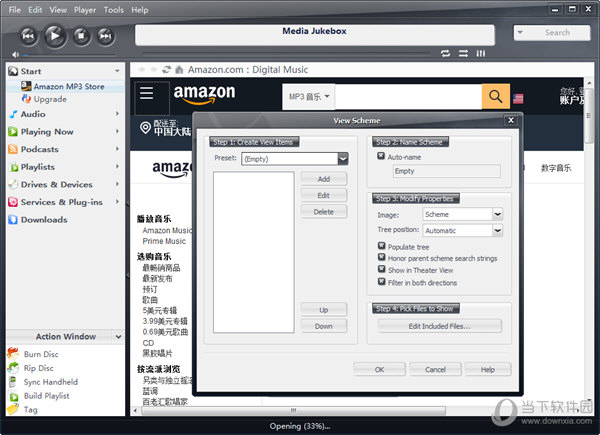Expand the Playing Now arrow
The image size is (600, 435).
[117, 131]
